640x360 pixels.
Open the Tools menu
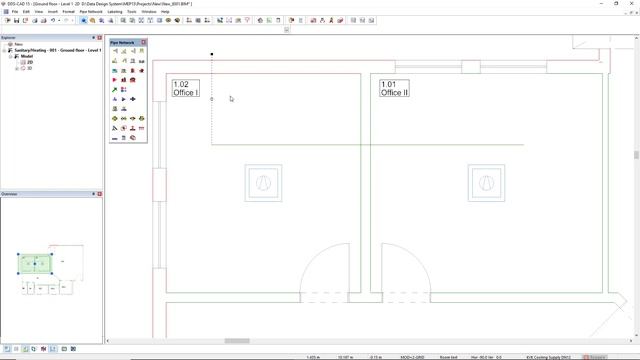[132, 12]
